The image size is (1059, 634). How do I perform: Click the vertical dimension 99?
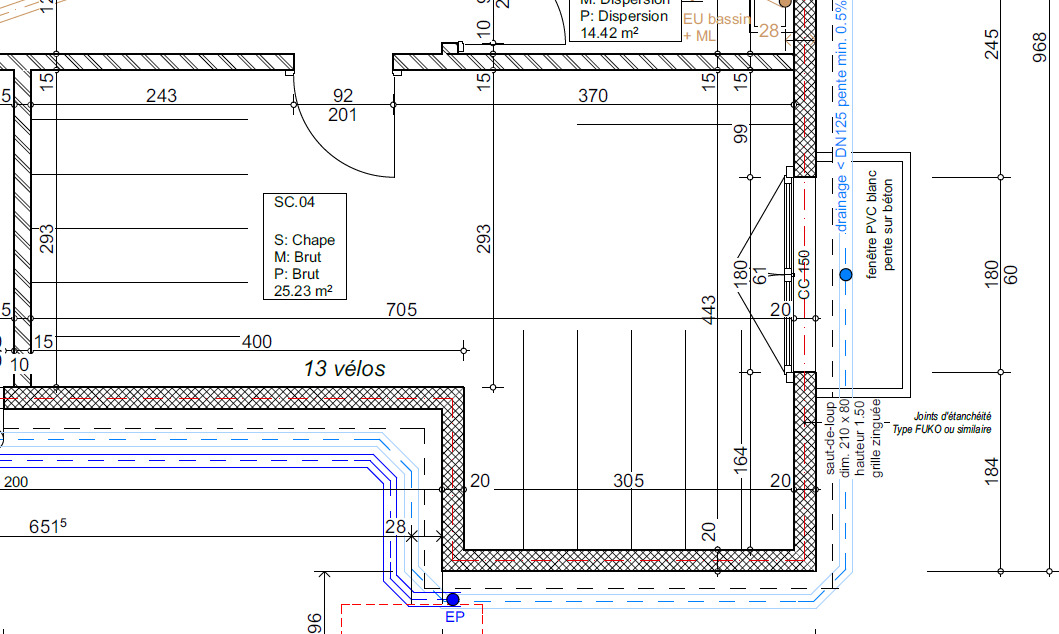(x=741, y=134)
